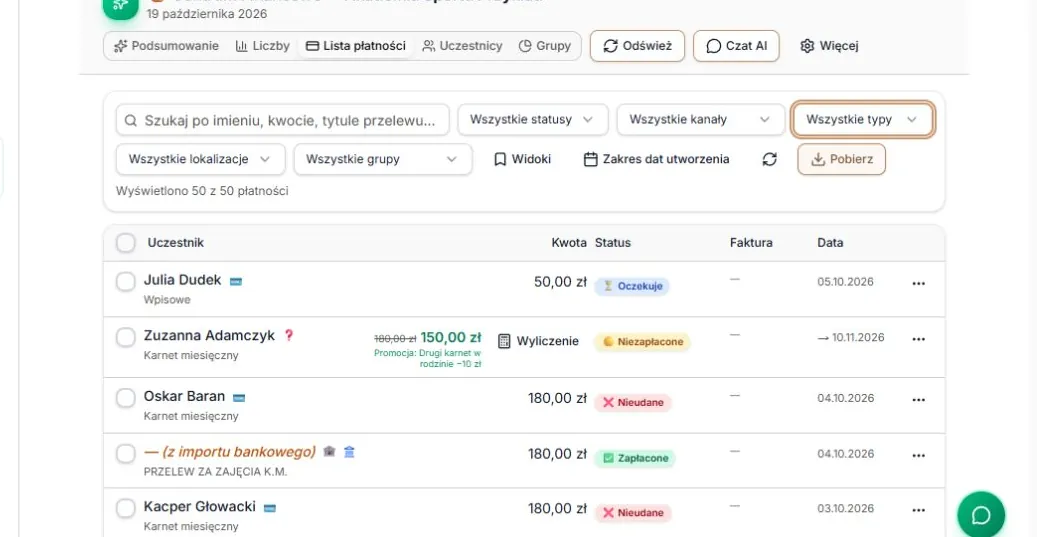Open saved Widoki
Image resolution: width=1037 pixels, height=537 pixels.
tap(522, 159)
